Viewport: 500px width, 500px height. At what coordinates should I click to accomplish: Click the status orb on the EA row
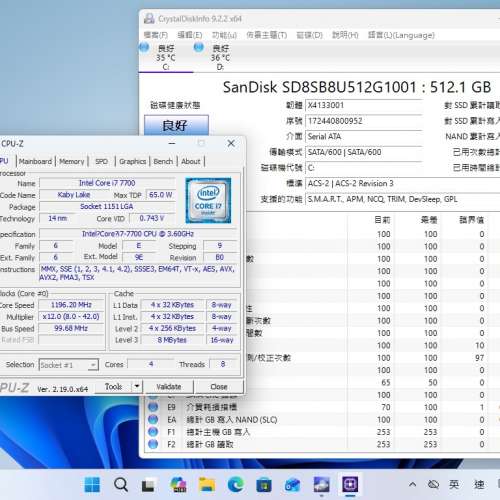[153, 419]
